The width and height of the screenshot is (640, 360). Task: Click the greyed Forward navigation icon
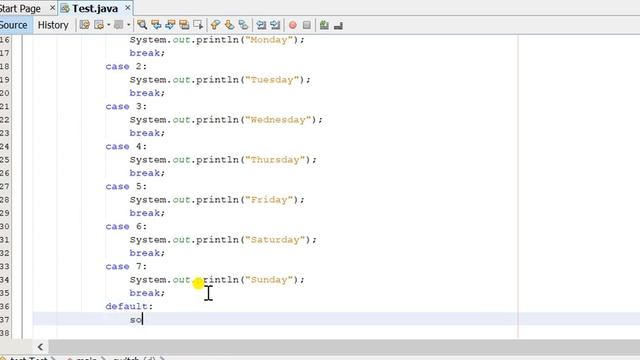(x=119, y=25)
